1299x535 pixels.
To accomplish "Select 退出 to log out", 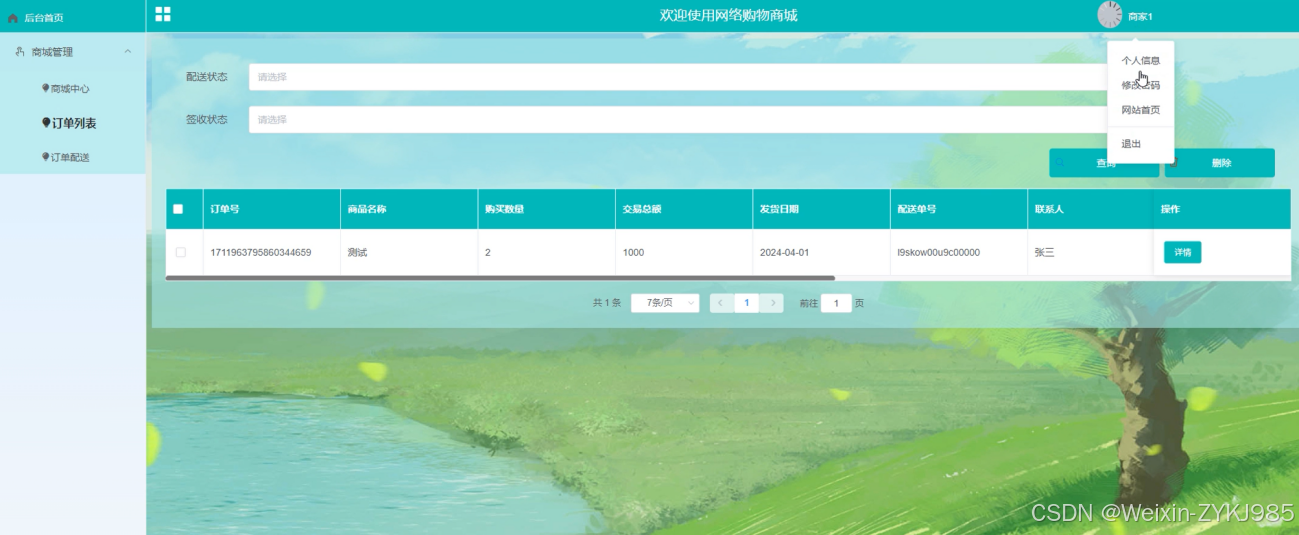I will point(1131,144).
